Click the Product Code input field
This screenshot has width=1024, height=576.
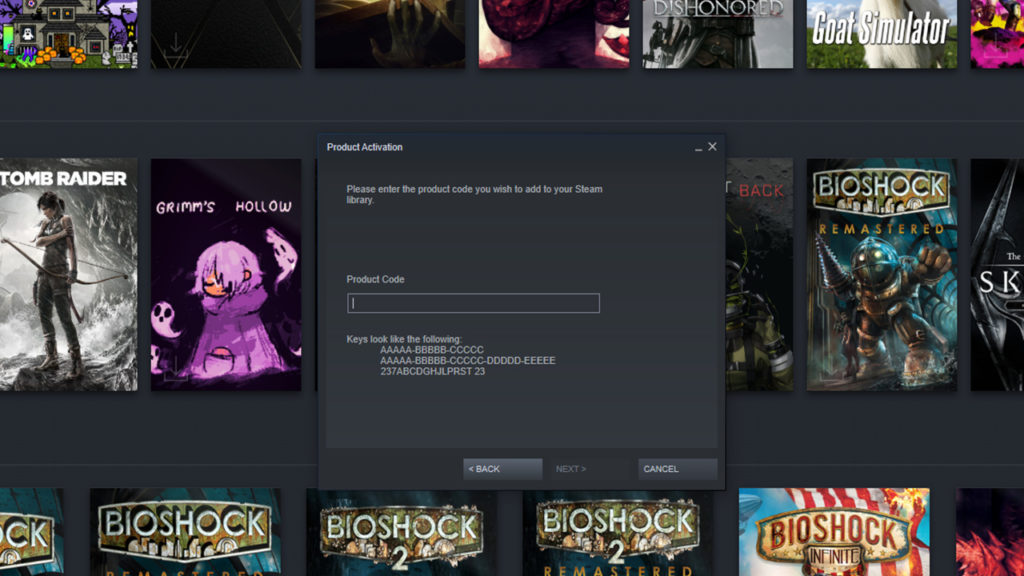(x=473, y=303)
